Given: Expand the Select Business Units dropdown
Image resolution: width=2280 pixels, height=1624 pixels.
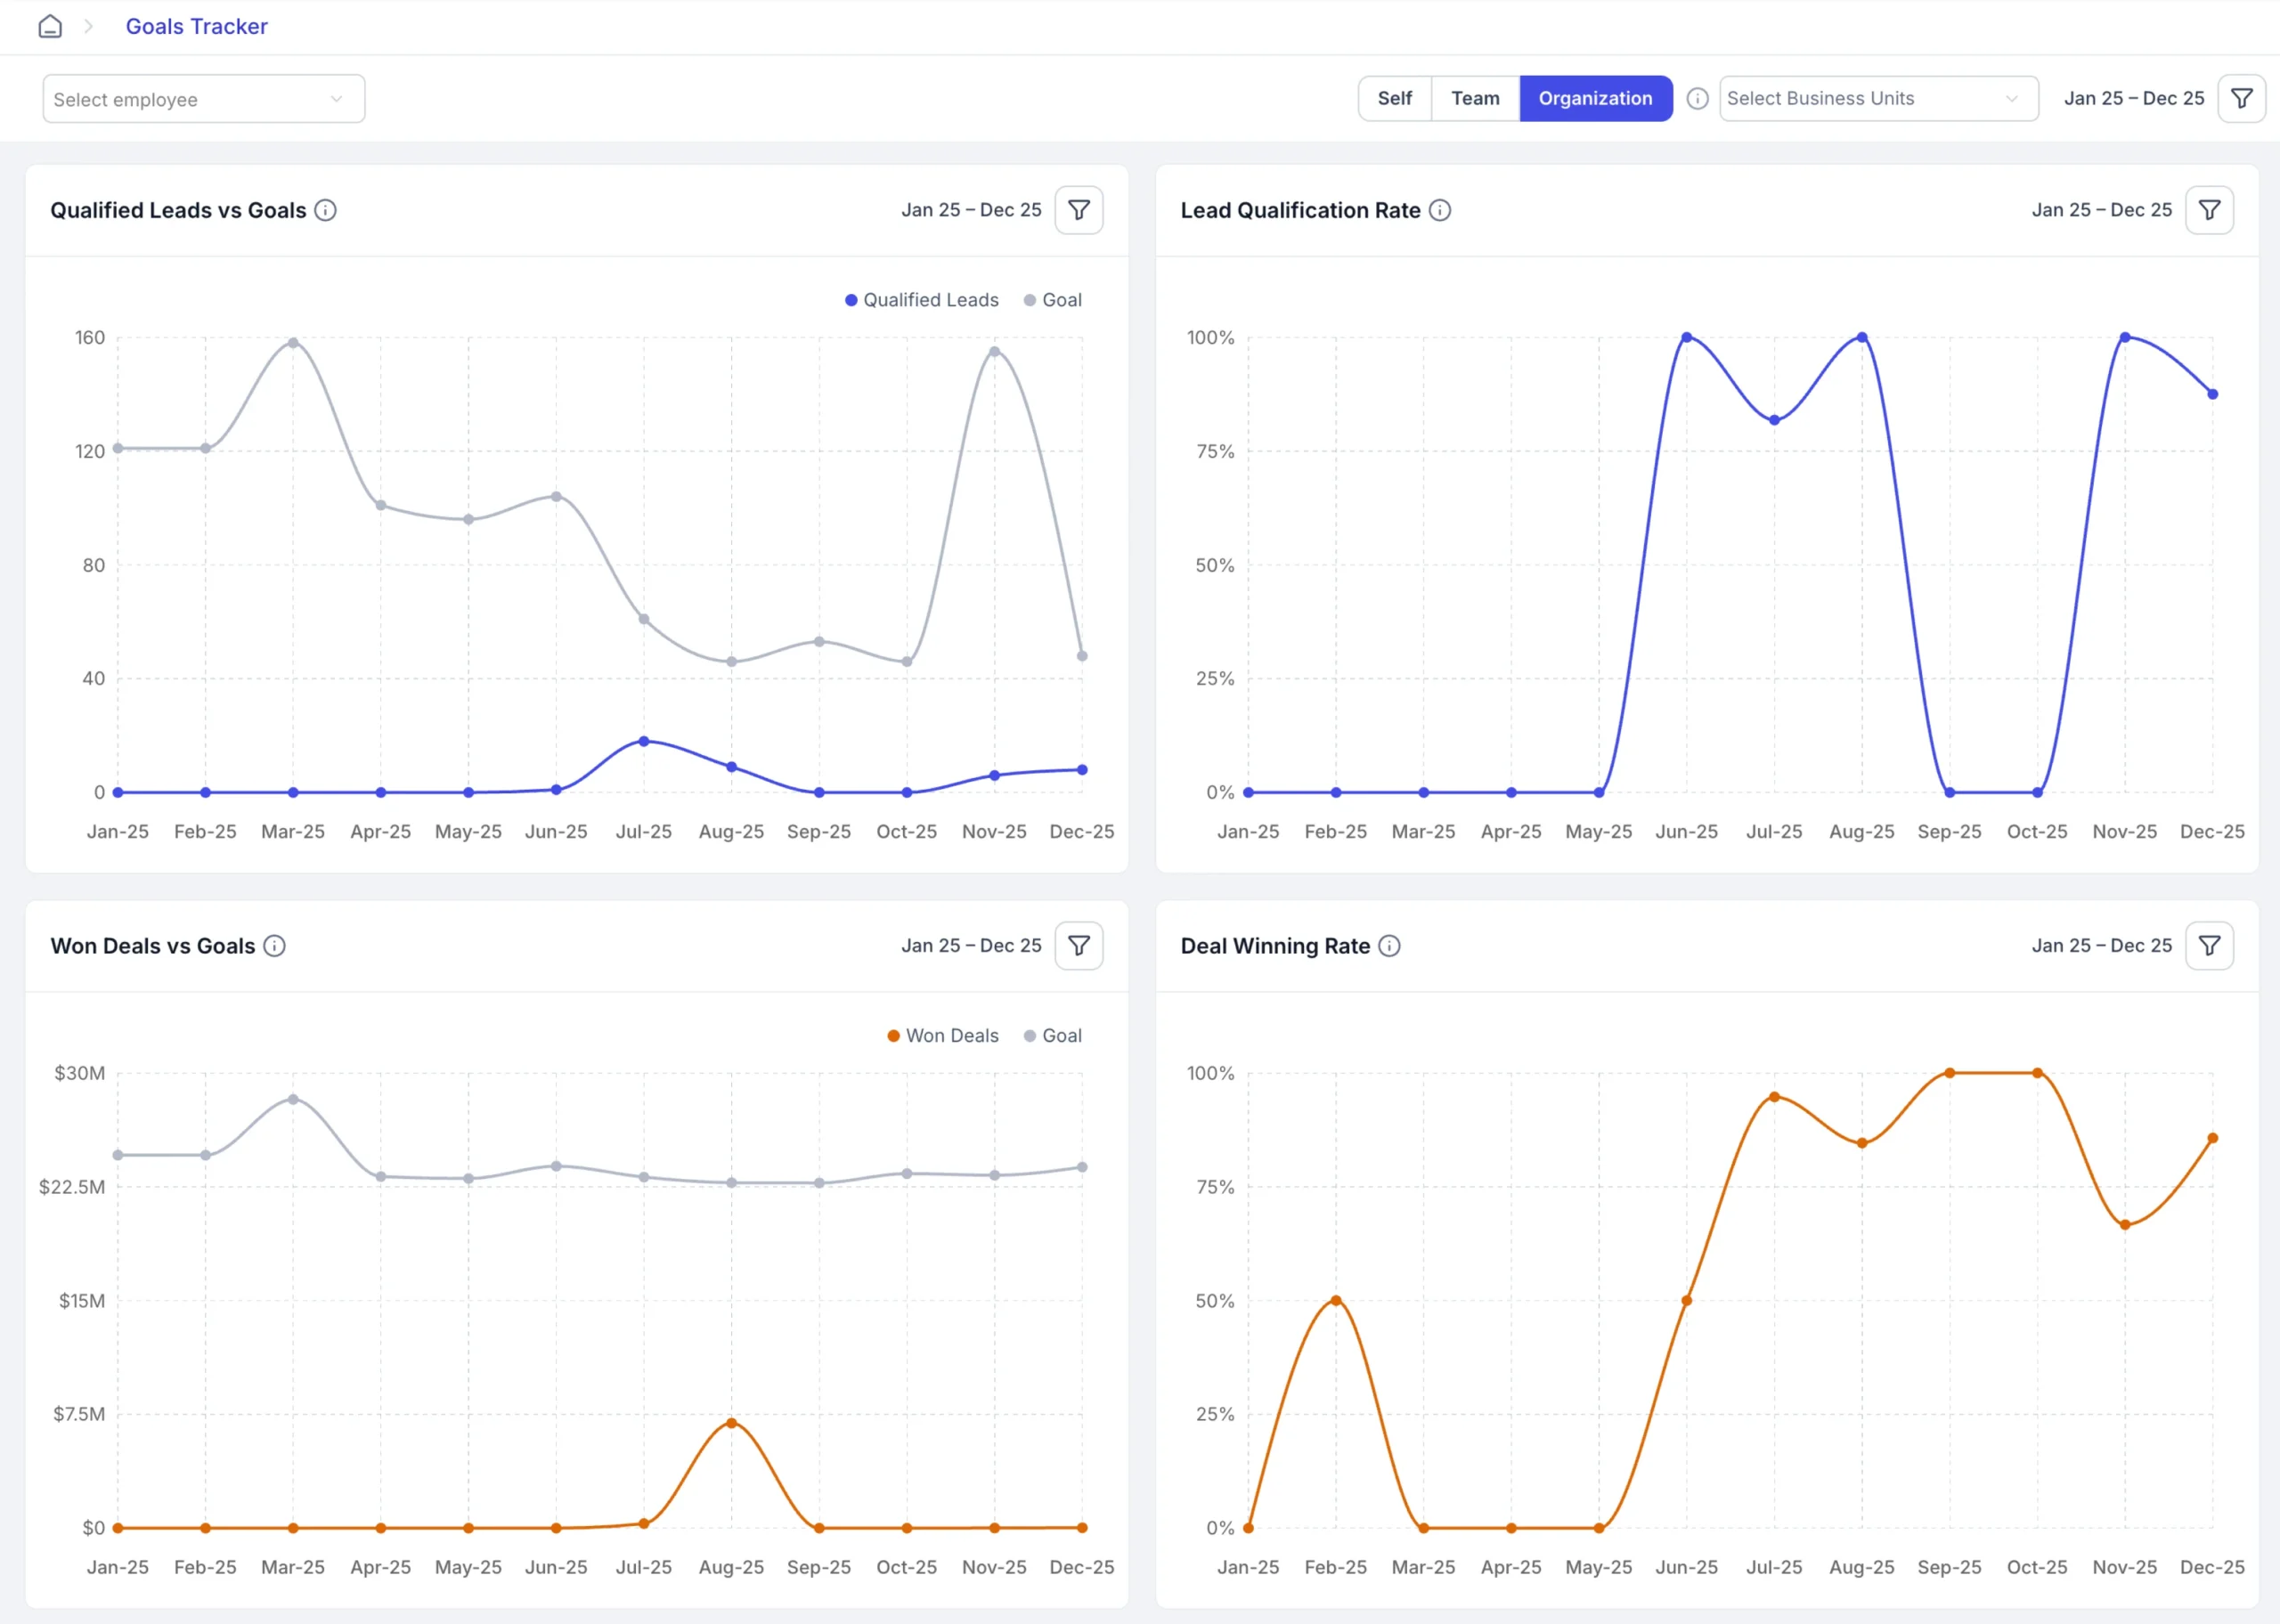Looking at the screenshot, I should coord(1878,98).
